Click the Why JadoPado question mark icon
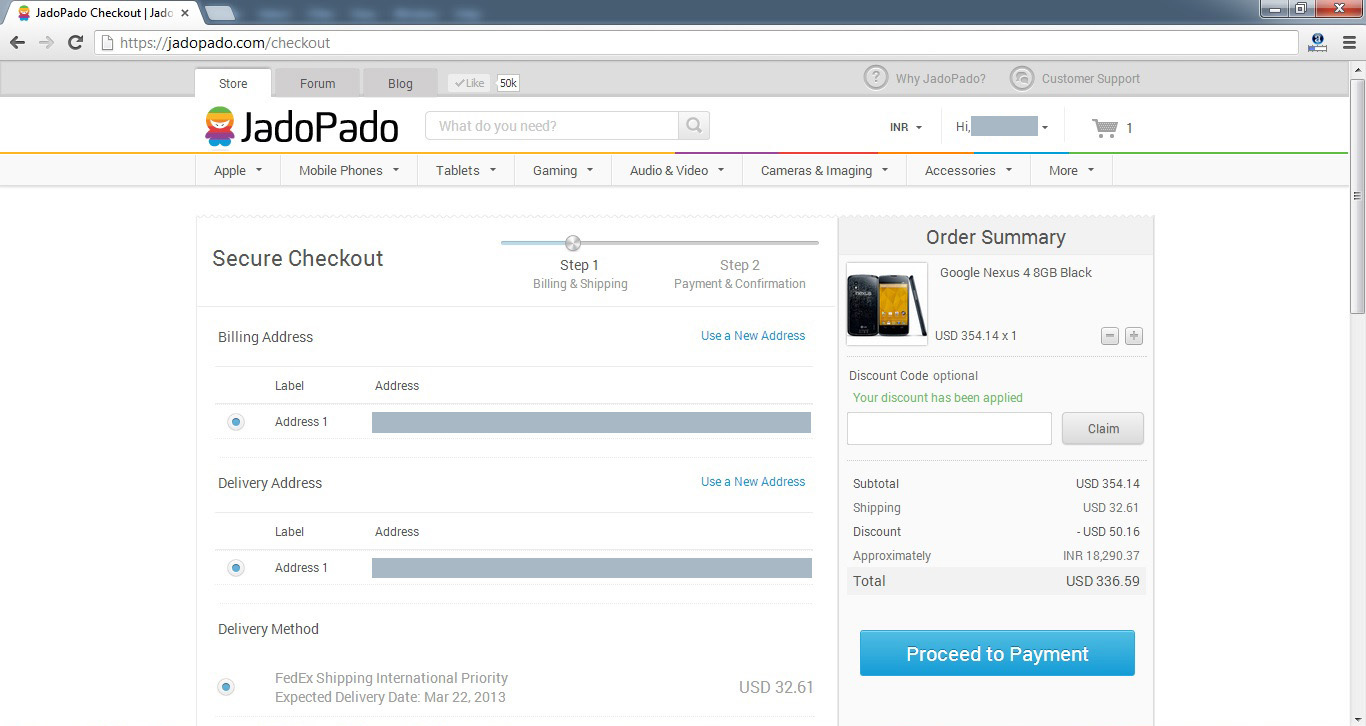This screenshot has width=1366, height=726. click(x=875, y=78)
